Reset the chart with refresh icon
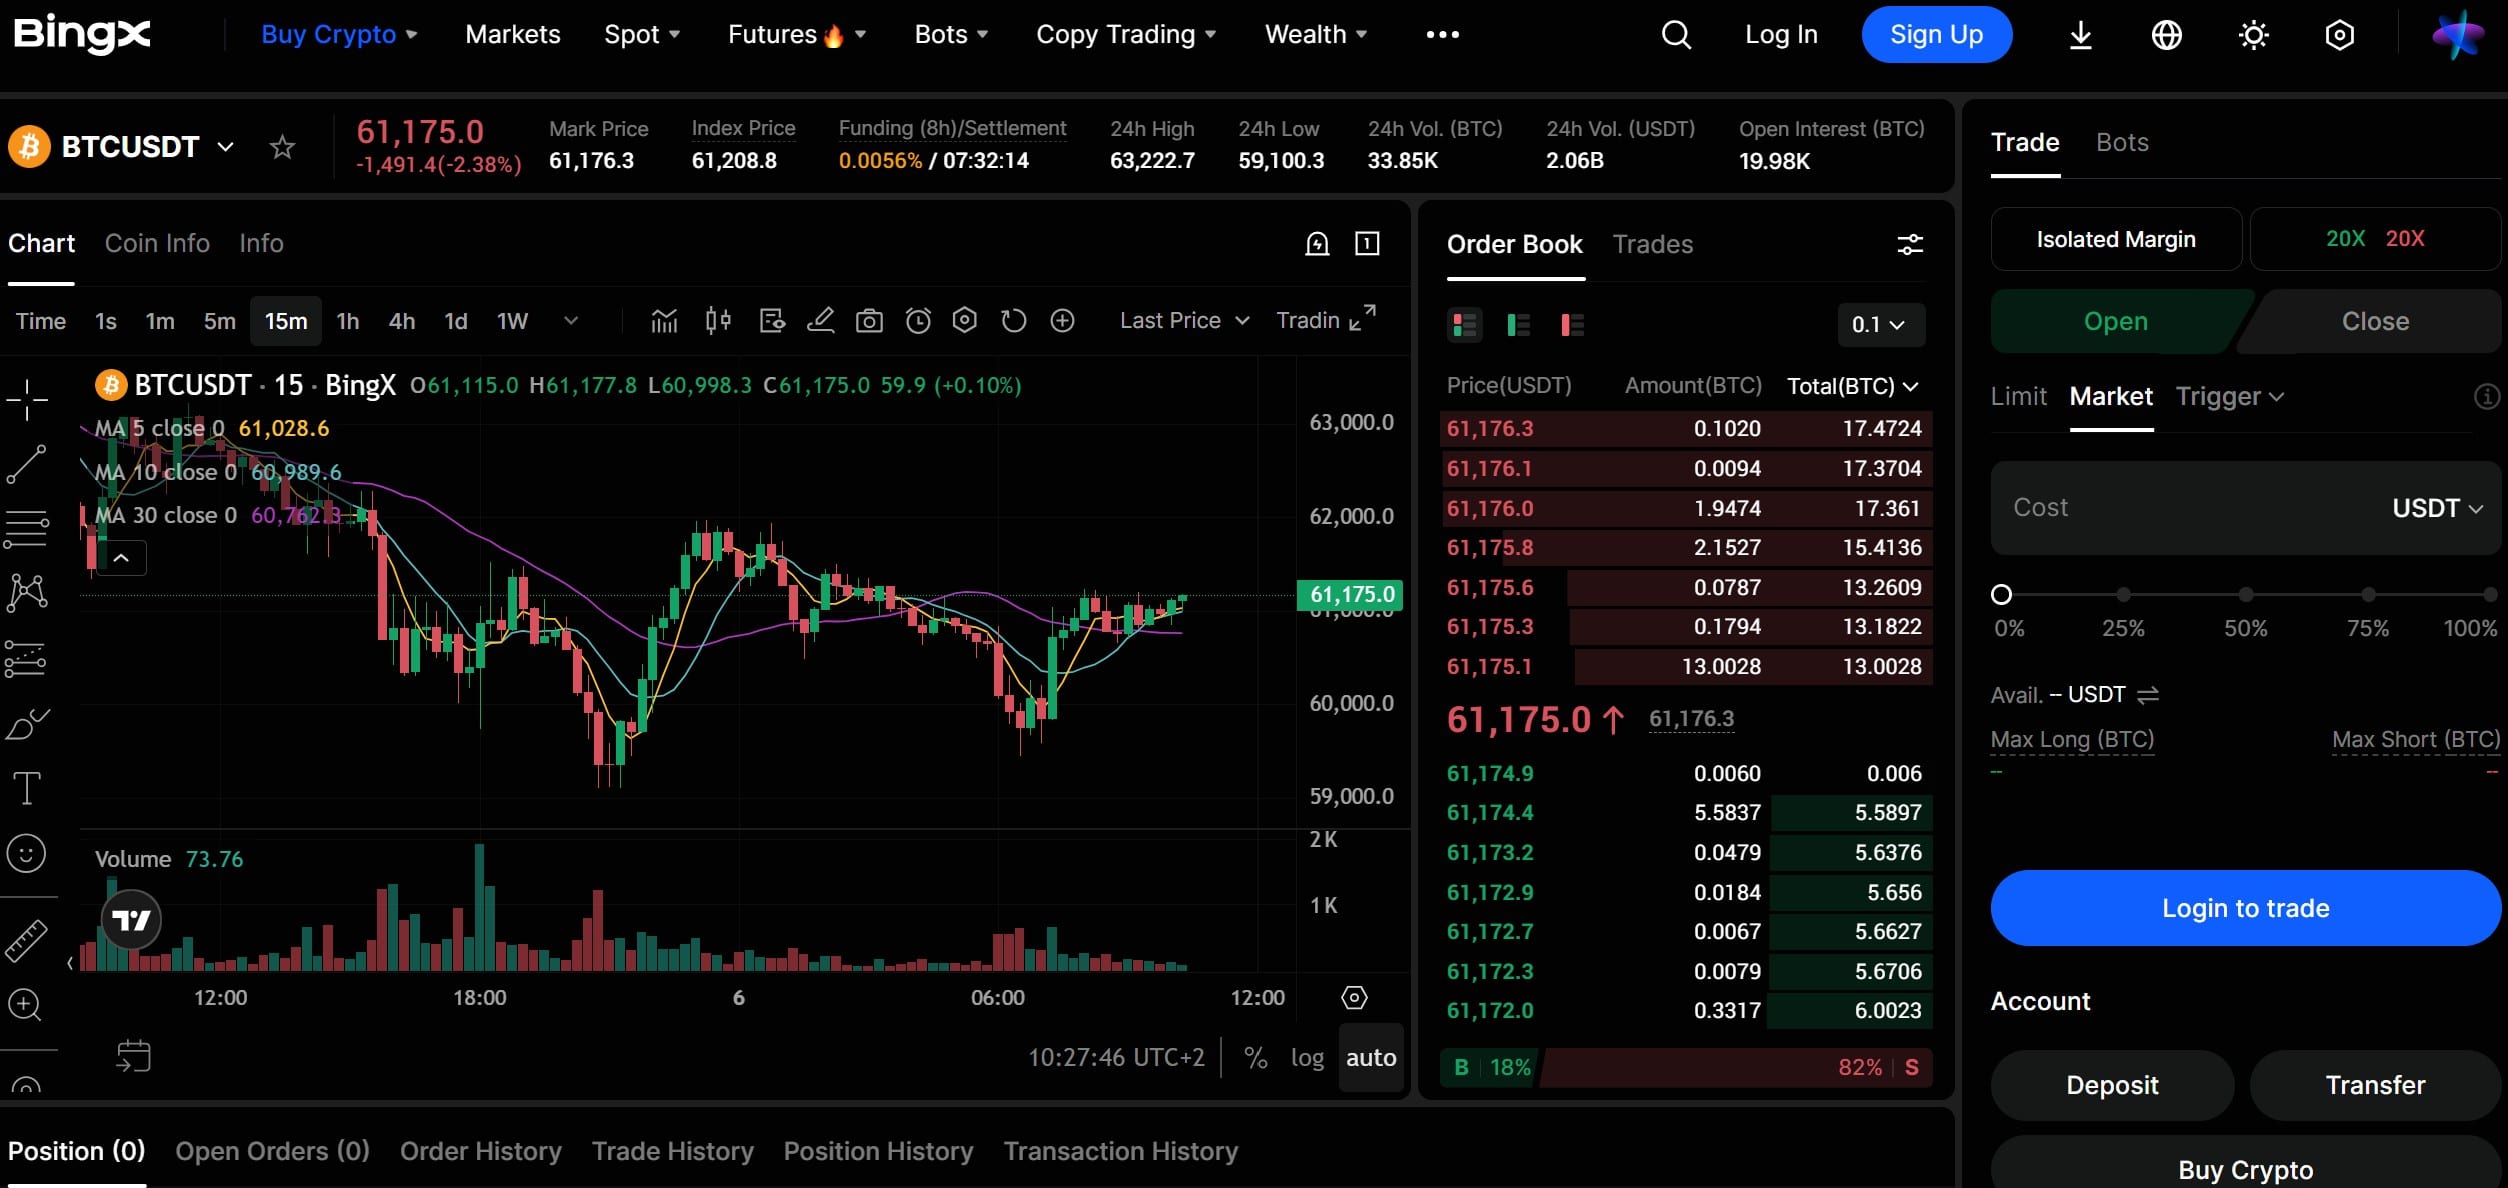This screenshot has width=2508, height=1188. click(1013, 320)
